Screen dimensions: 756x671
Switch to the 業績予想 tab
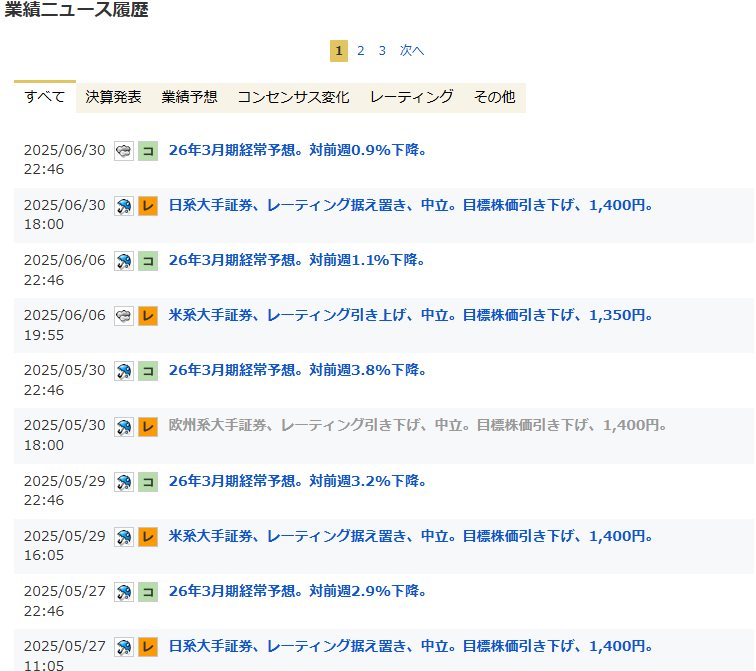[x=189, y=97]
